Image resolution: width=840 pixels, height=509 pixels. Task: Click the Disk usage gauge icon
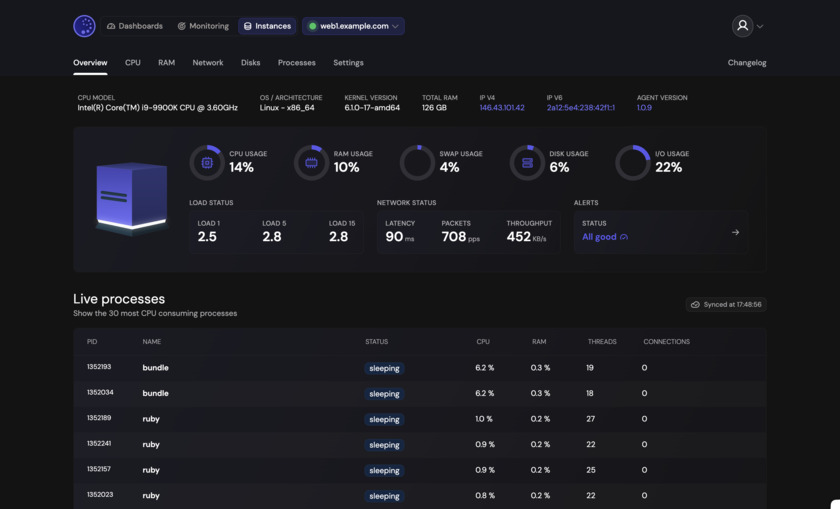coord(527,162)
